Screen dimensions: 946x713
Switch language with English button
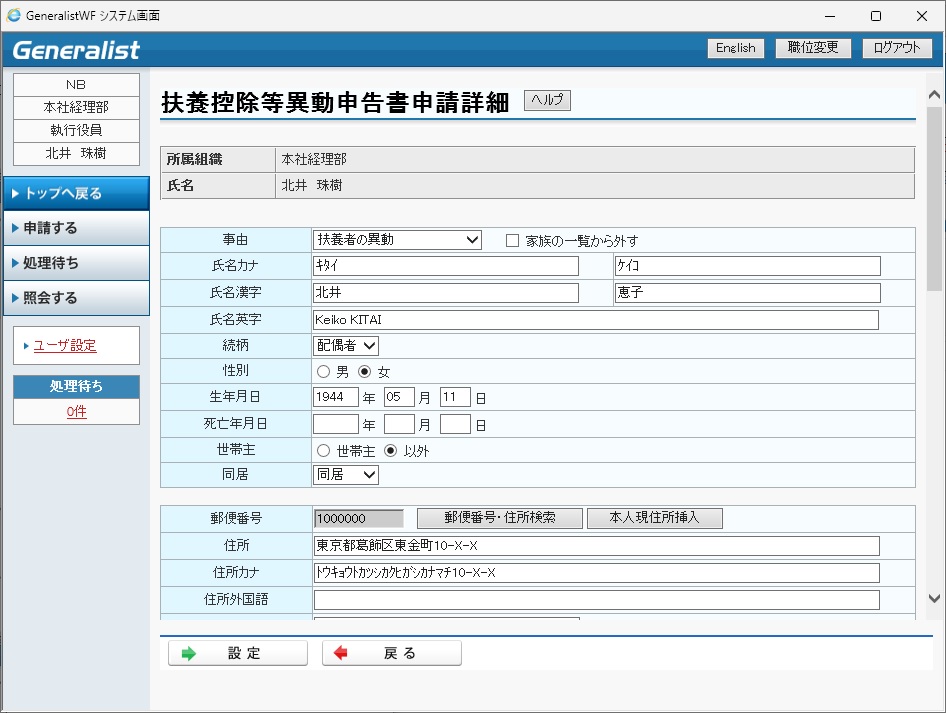tap(736, 48)
